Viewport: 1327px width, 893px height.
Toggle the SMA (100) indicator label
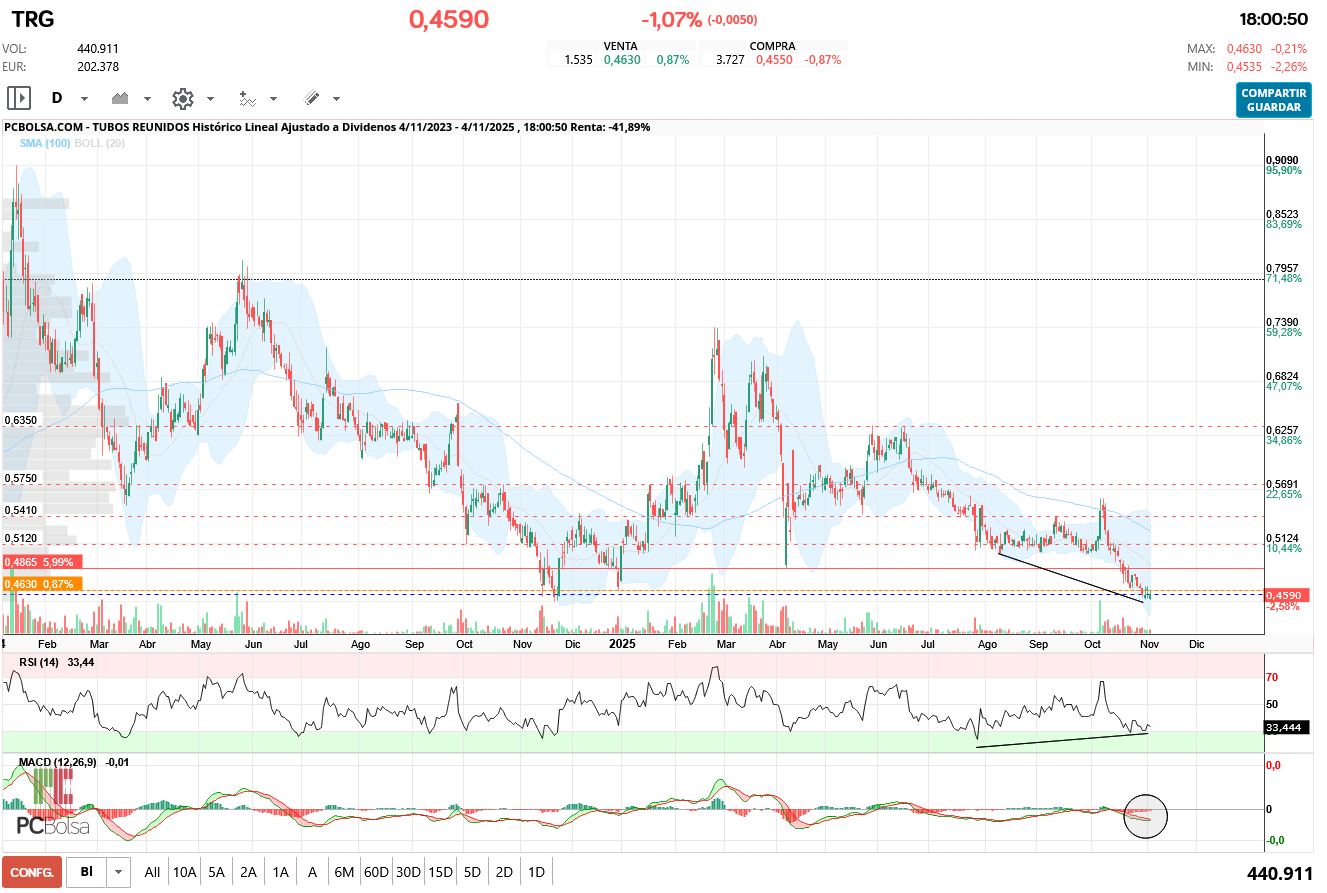(44, 144)
